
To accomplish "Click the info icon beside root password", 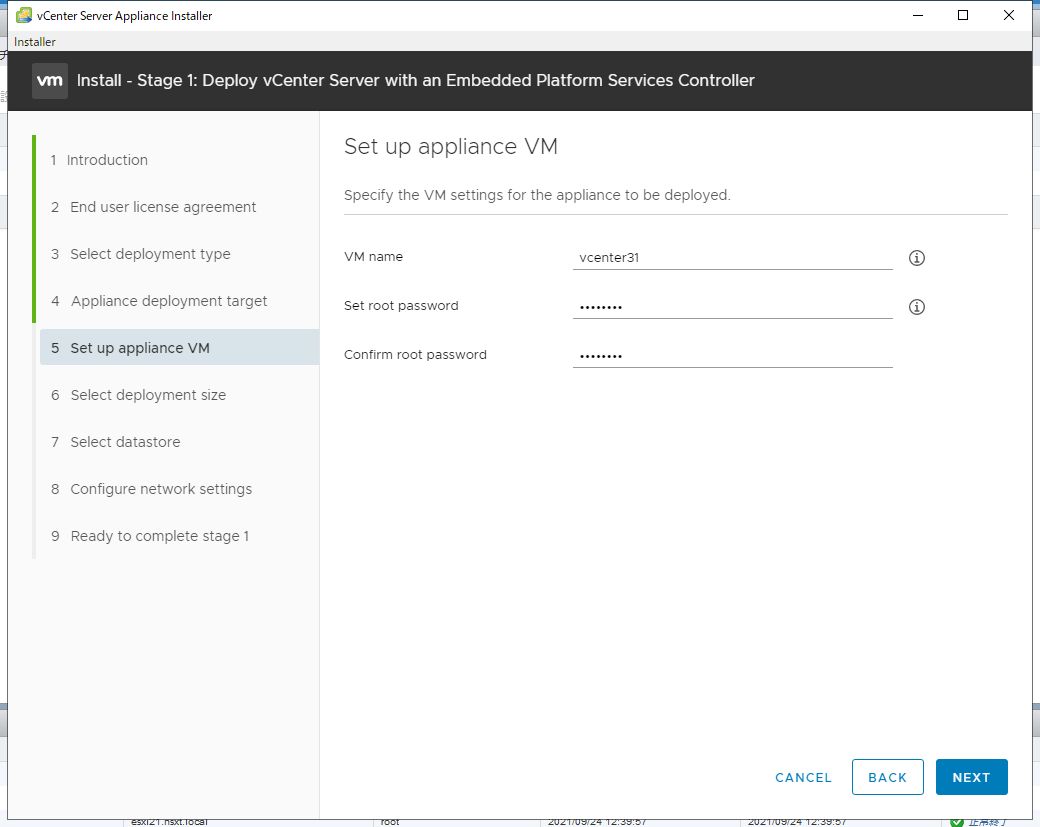I will click(x=917, y=307).
